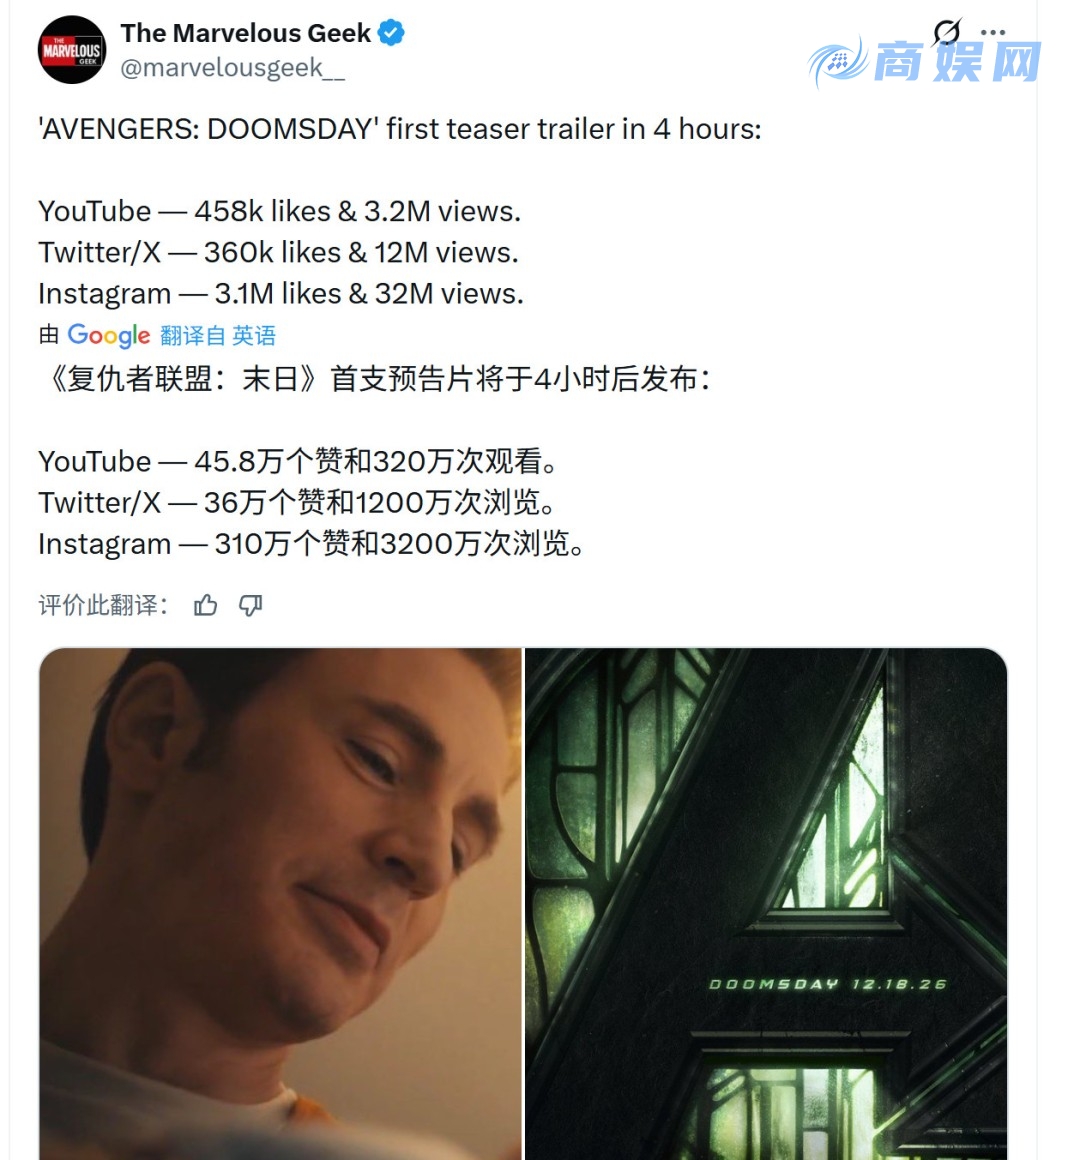The width and height of the screenshot is (1080, 1160).
Task: Rate translation with thumbs up
Action: pyautogui.click(x=206, y=605)
